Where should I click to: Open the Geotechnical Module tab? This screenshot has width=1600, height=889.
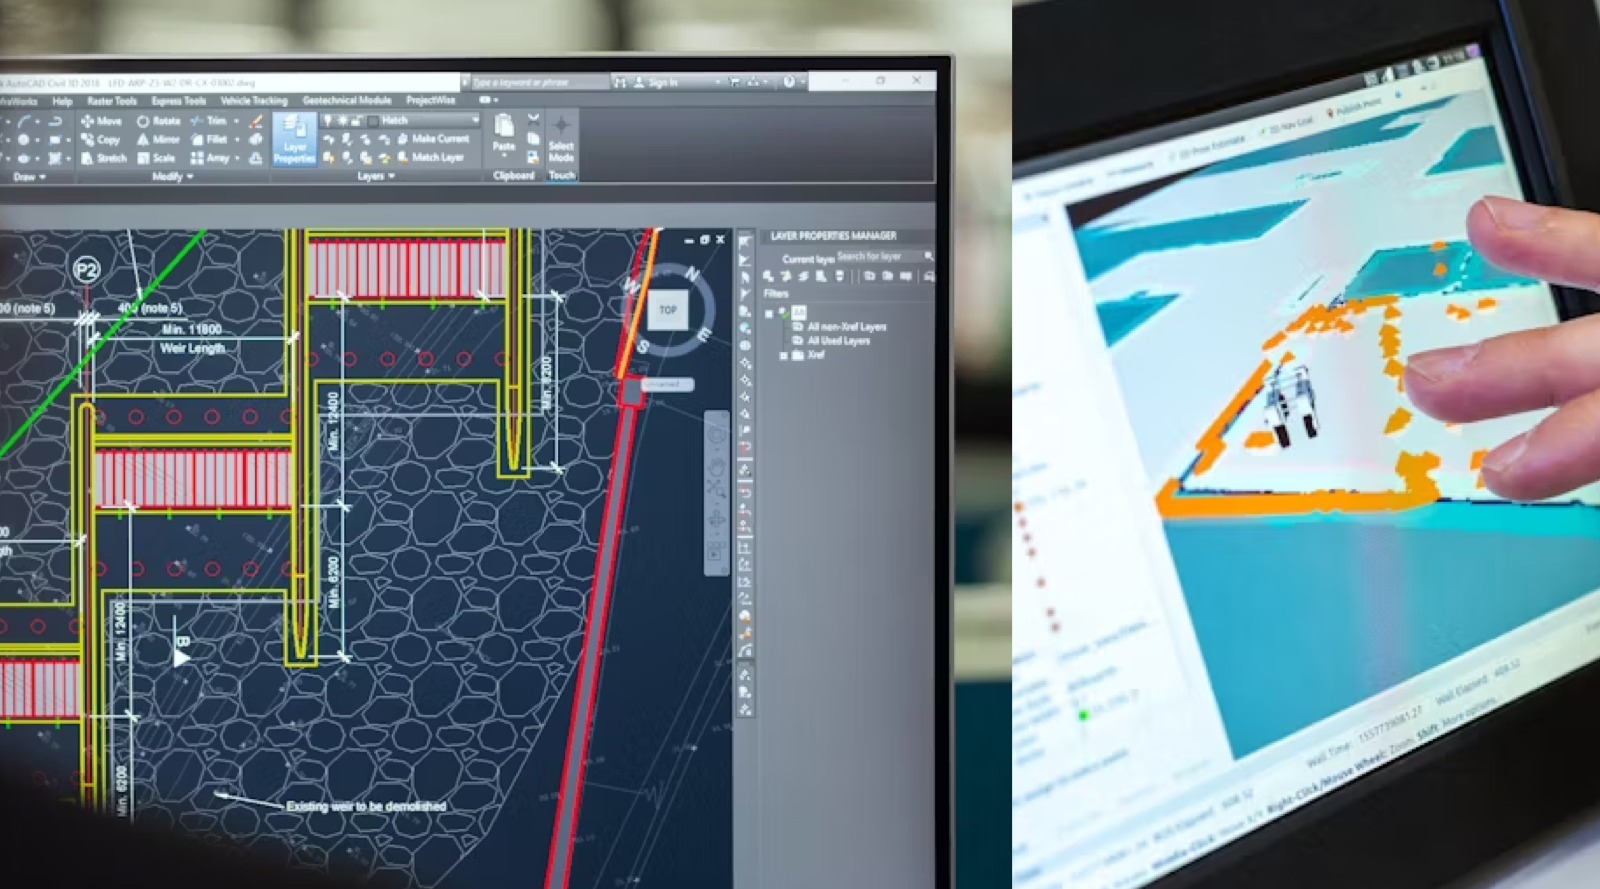coord(346,100)
